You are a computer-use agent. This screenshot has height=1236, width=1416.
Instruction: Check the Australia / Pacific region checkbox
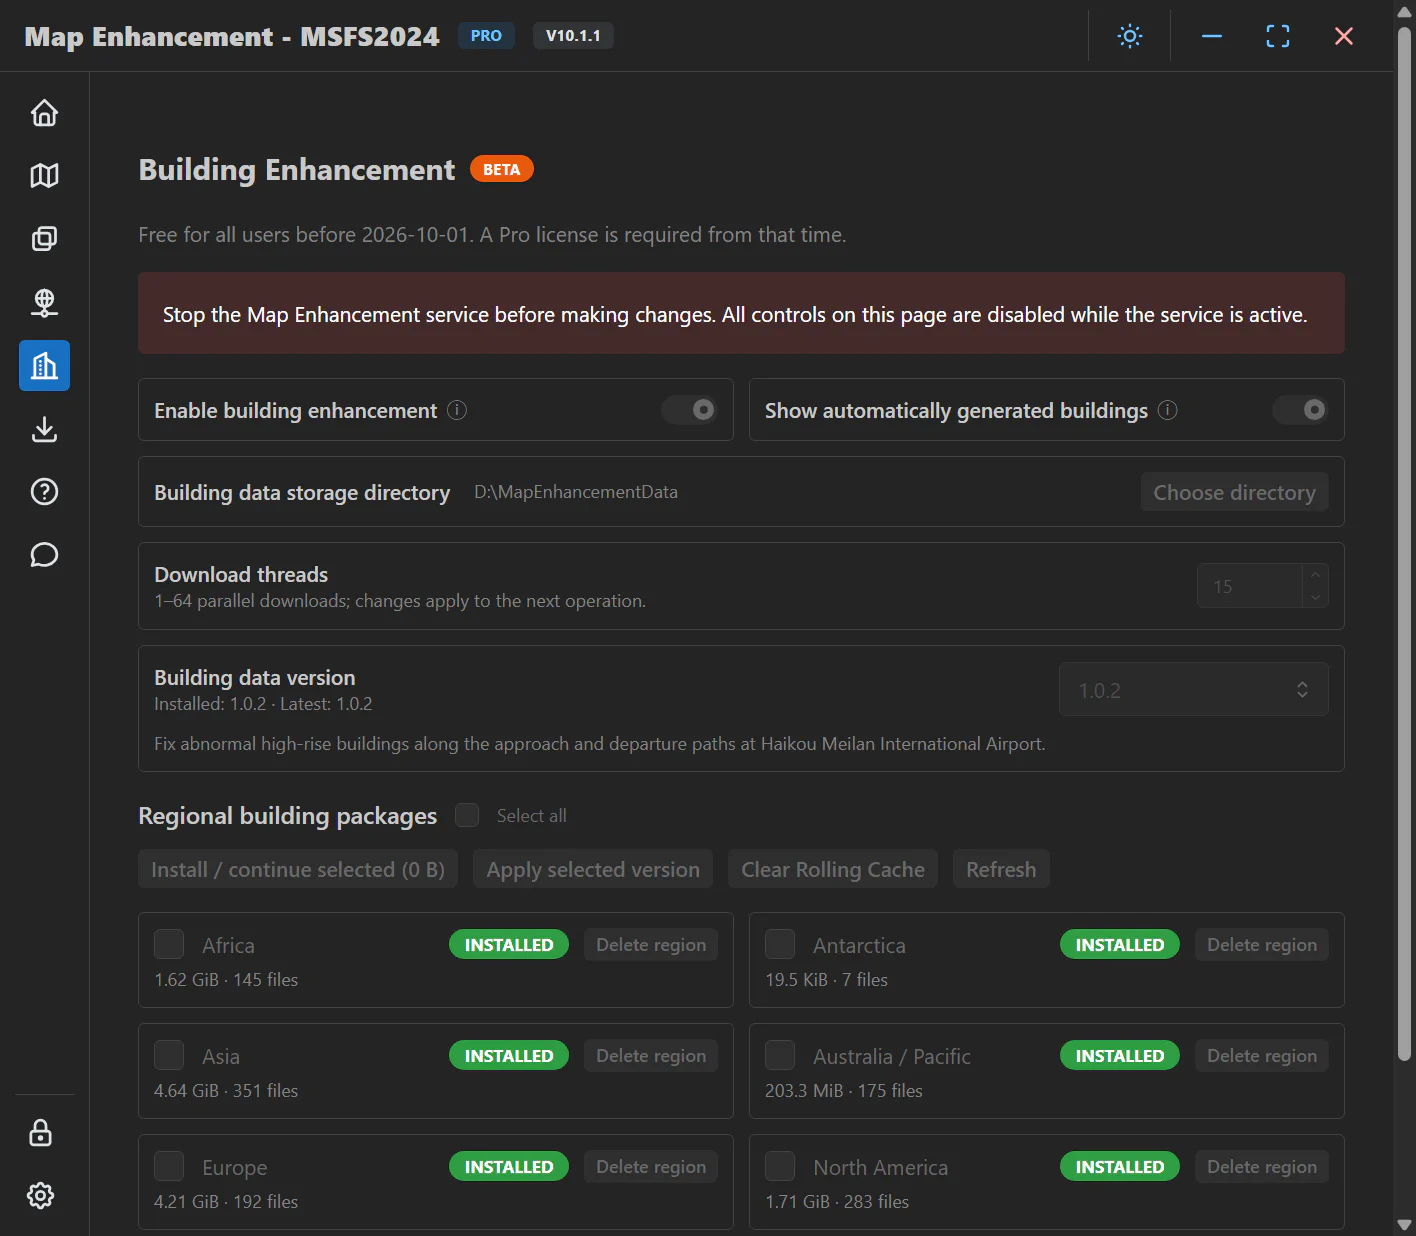click(x=780, y=1055)
